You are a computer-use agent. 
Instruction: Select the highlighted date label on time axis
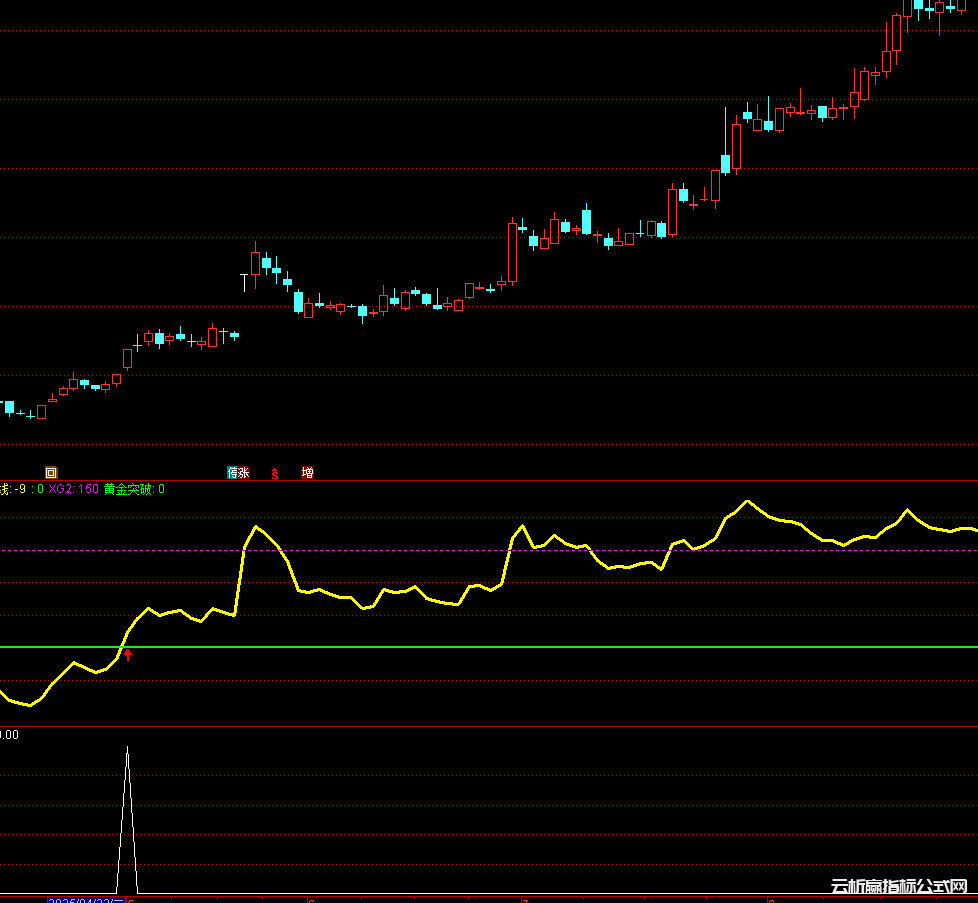pyautogui.click(x=86, y=901)
